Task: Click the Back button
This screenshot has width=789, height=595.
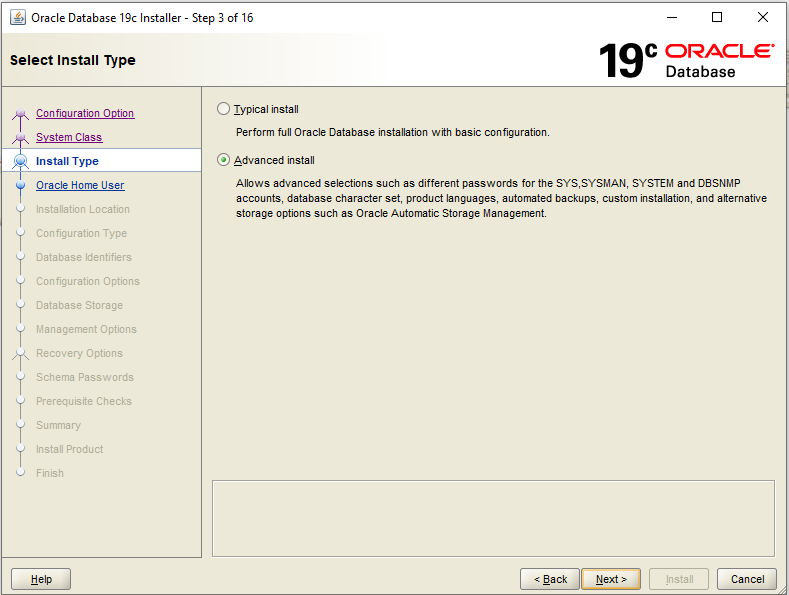Action: 550,579
